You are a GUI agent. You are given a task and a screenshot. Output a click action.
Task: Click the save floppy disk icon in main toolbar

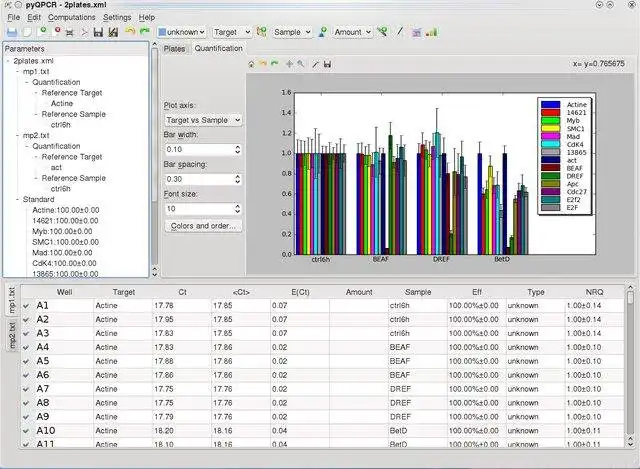[x=98, y=32]
